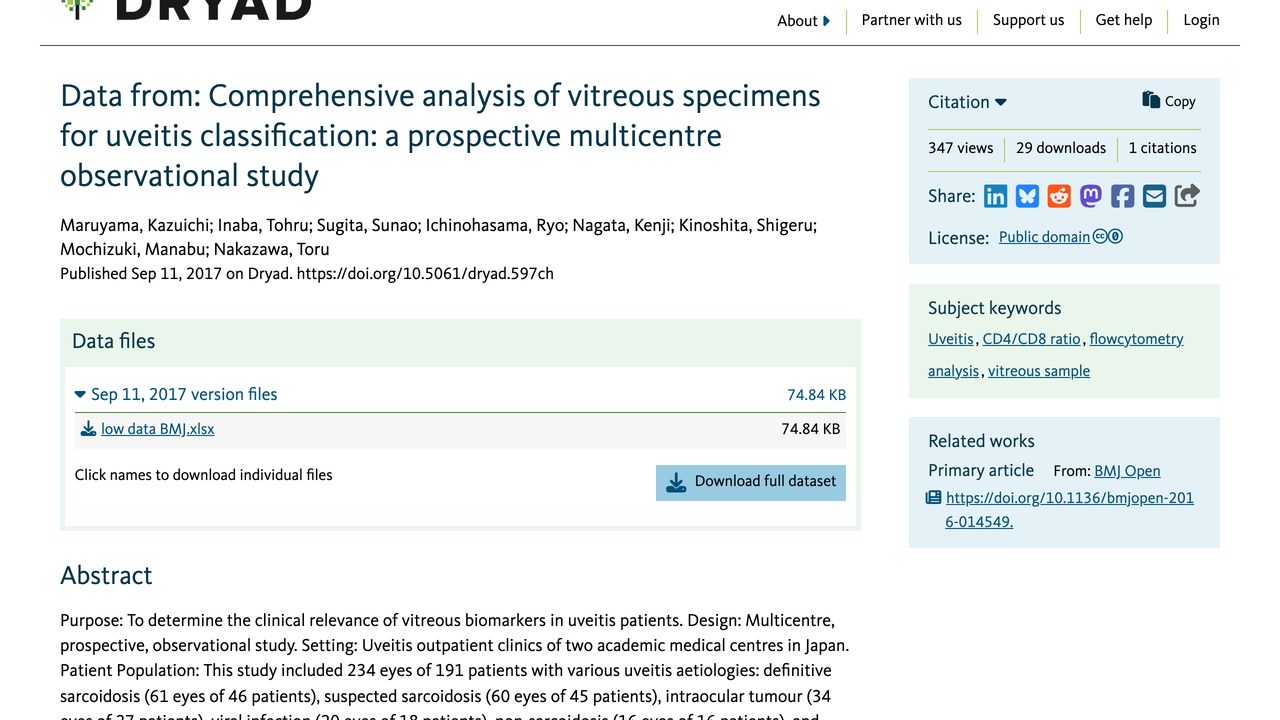Open the BMJ Open journal link
This screenshot has width=1280, height=720.
1127,471
